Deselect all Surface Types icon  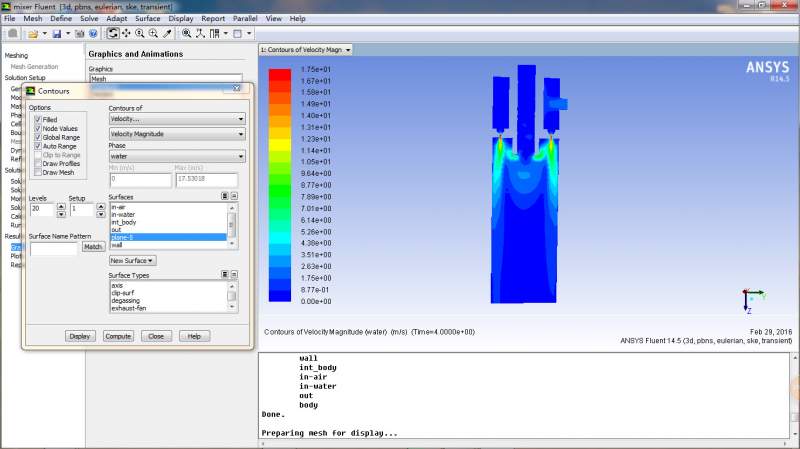(234, 275)
